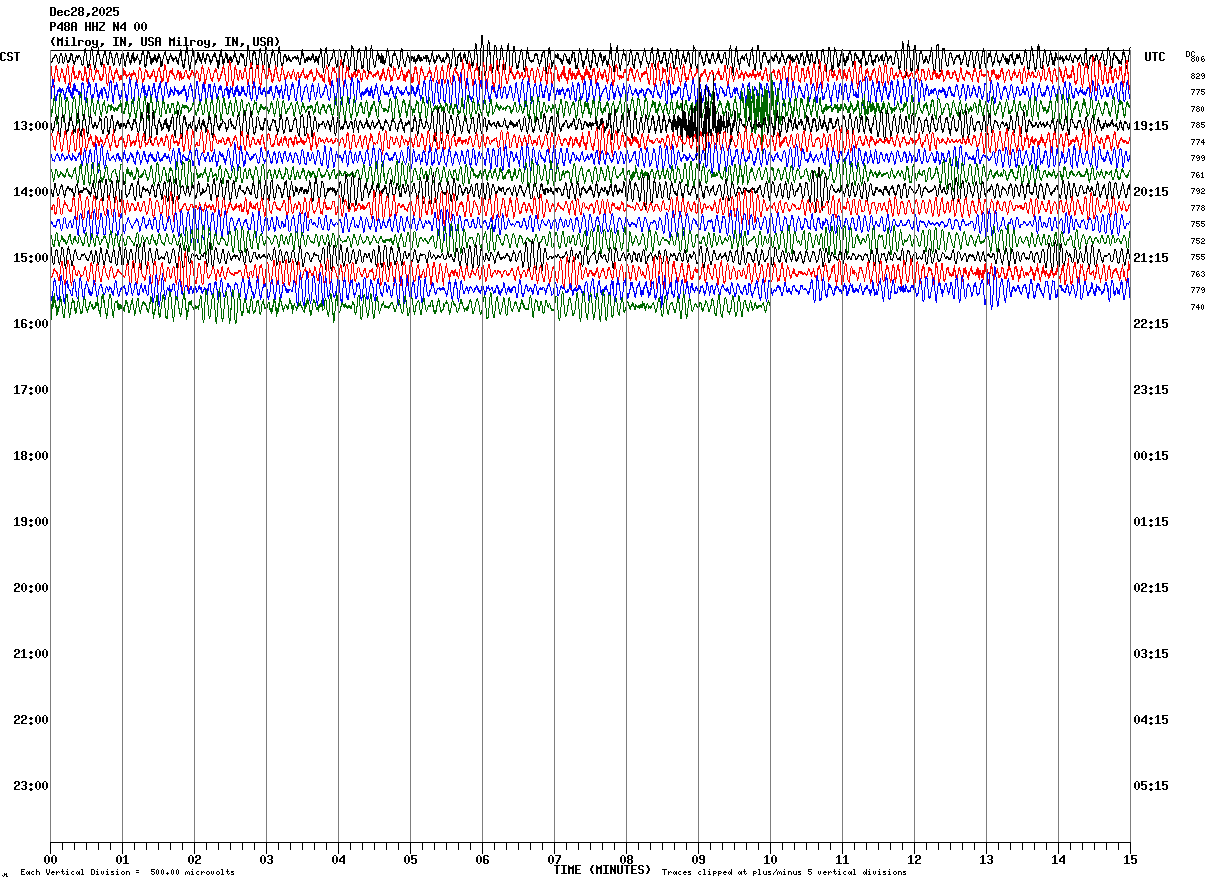Click minute 10 on the time axis
The height and width of the screenshot is (886, 1210).
click(x=770, y=859)
